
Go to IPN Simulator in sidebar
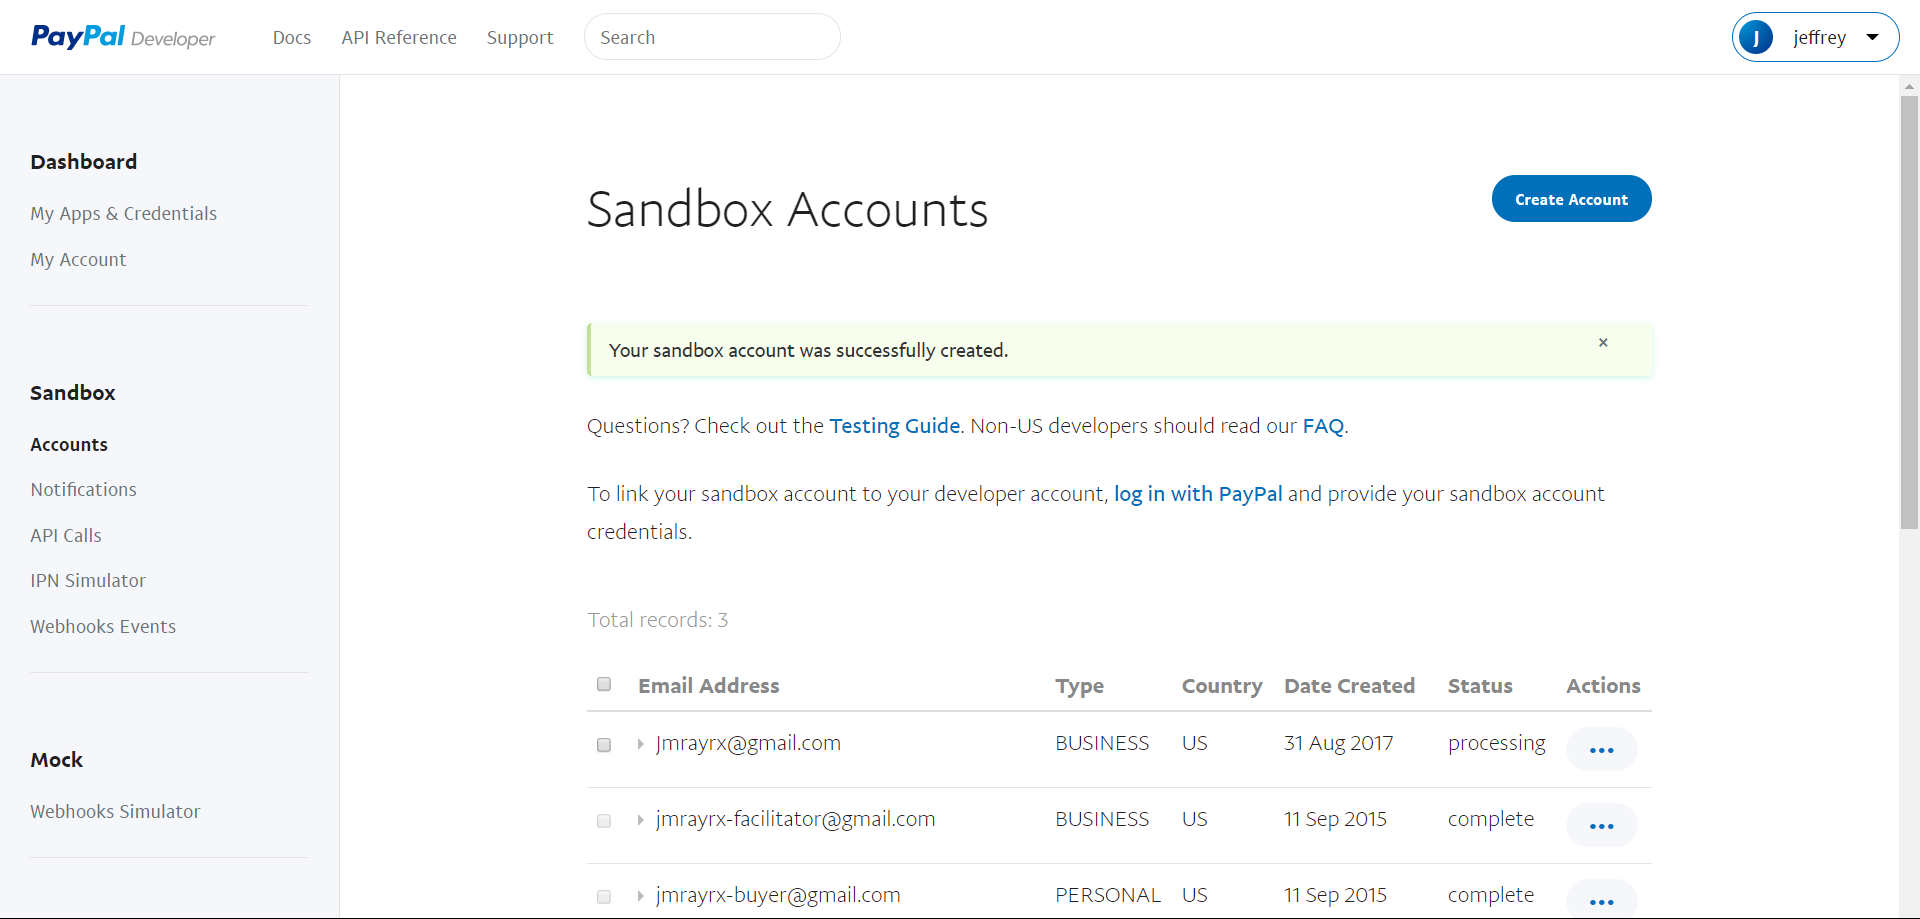pyautogui.click(x=88, y=580)
